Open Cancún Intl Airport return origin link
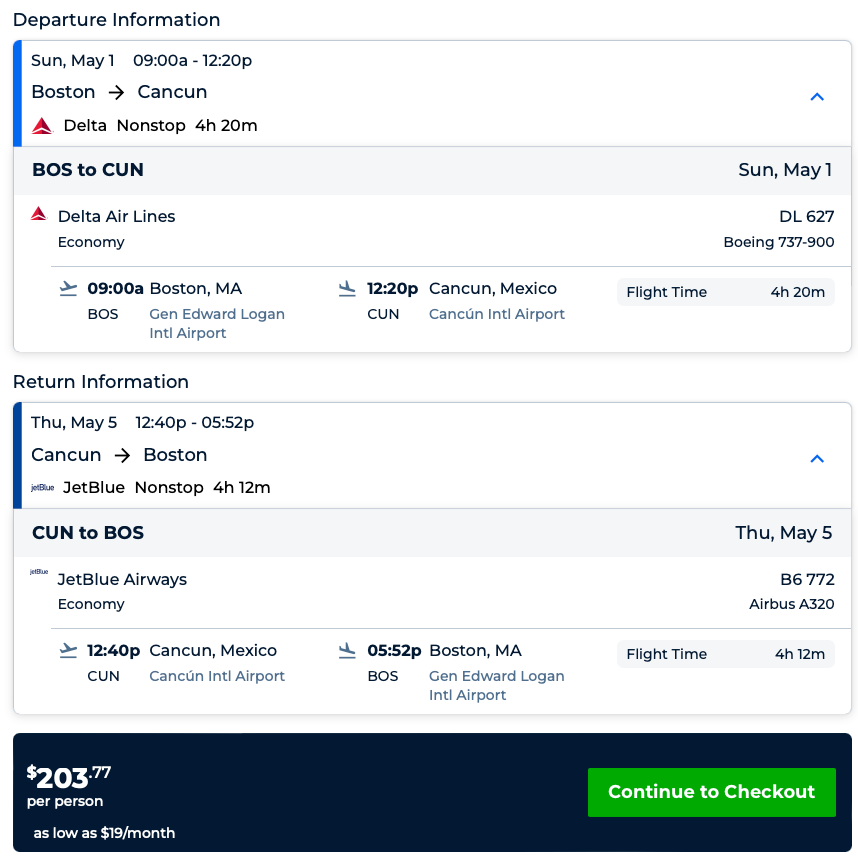This screenshot has width=858, height=858. click(217, 676)
